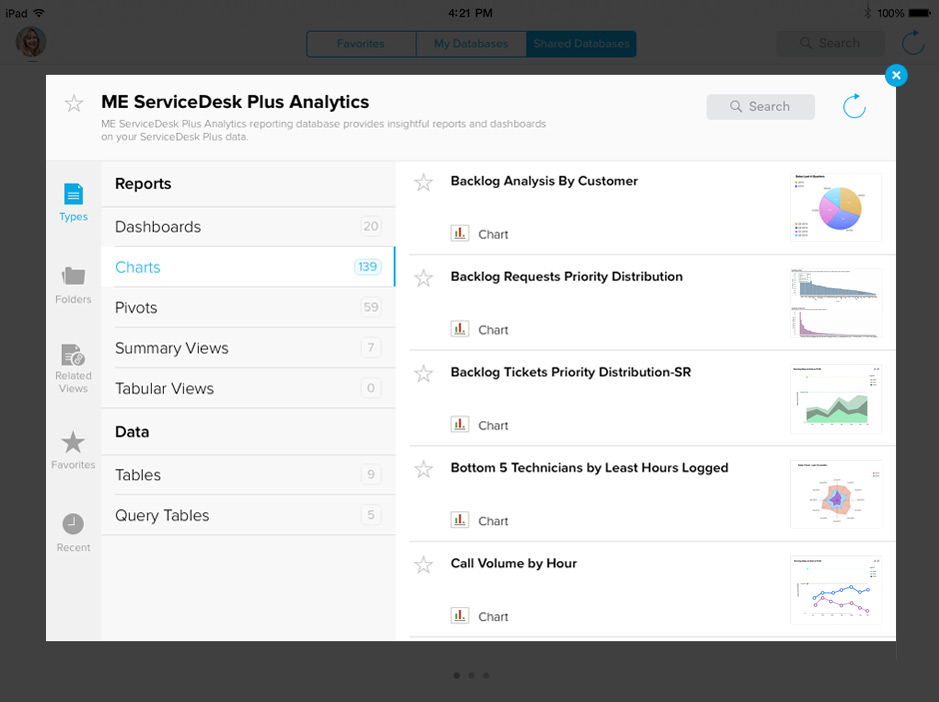Switch to the Favorites tab at top
939x702 pixels.
coord(361,44)
